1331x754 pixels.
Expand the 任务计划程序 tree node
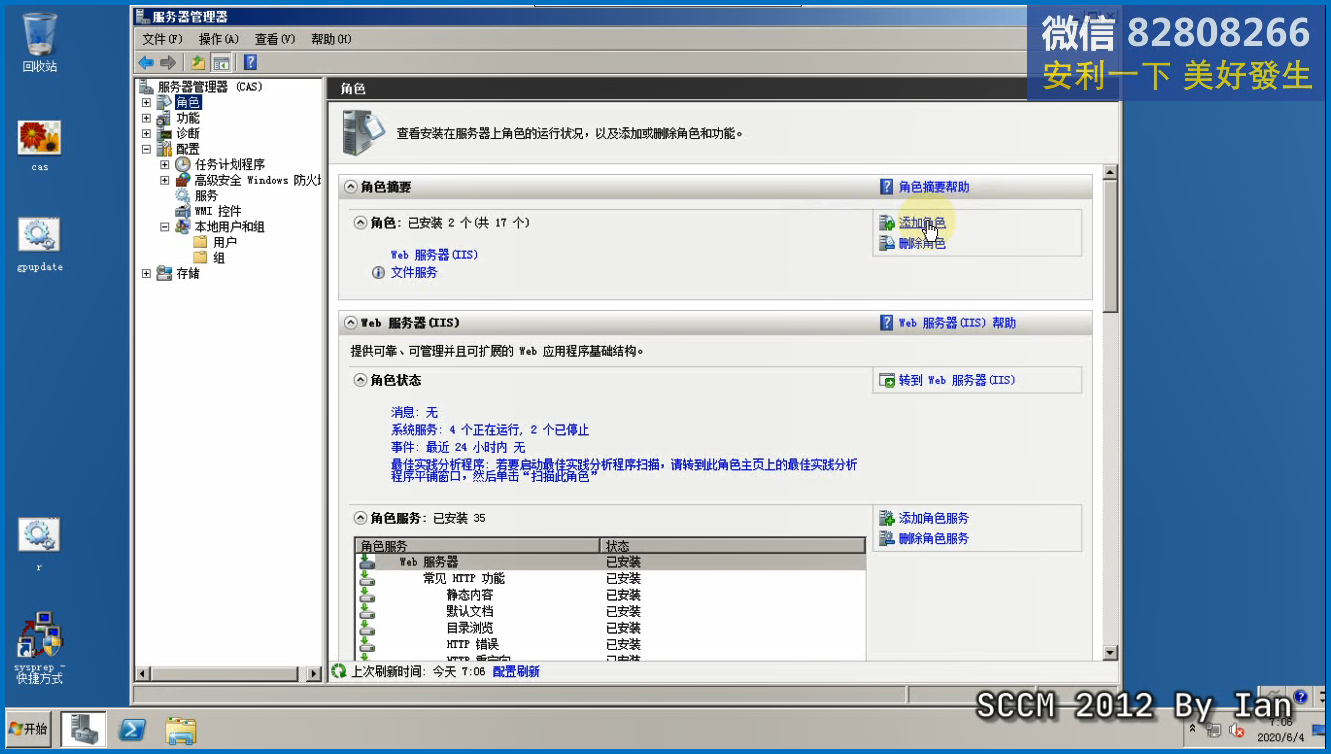(165, 164)
